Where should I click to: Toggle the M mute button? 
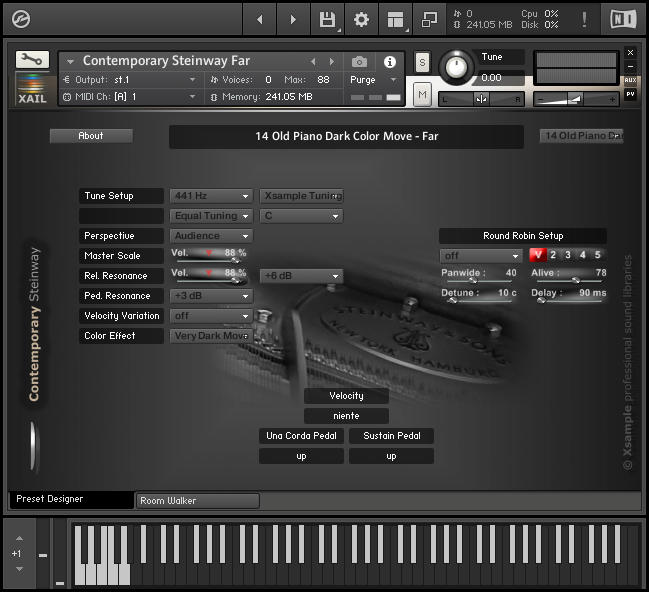pyautogui.click(x=422, y=94)
